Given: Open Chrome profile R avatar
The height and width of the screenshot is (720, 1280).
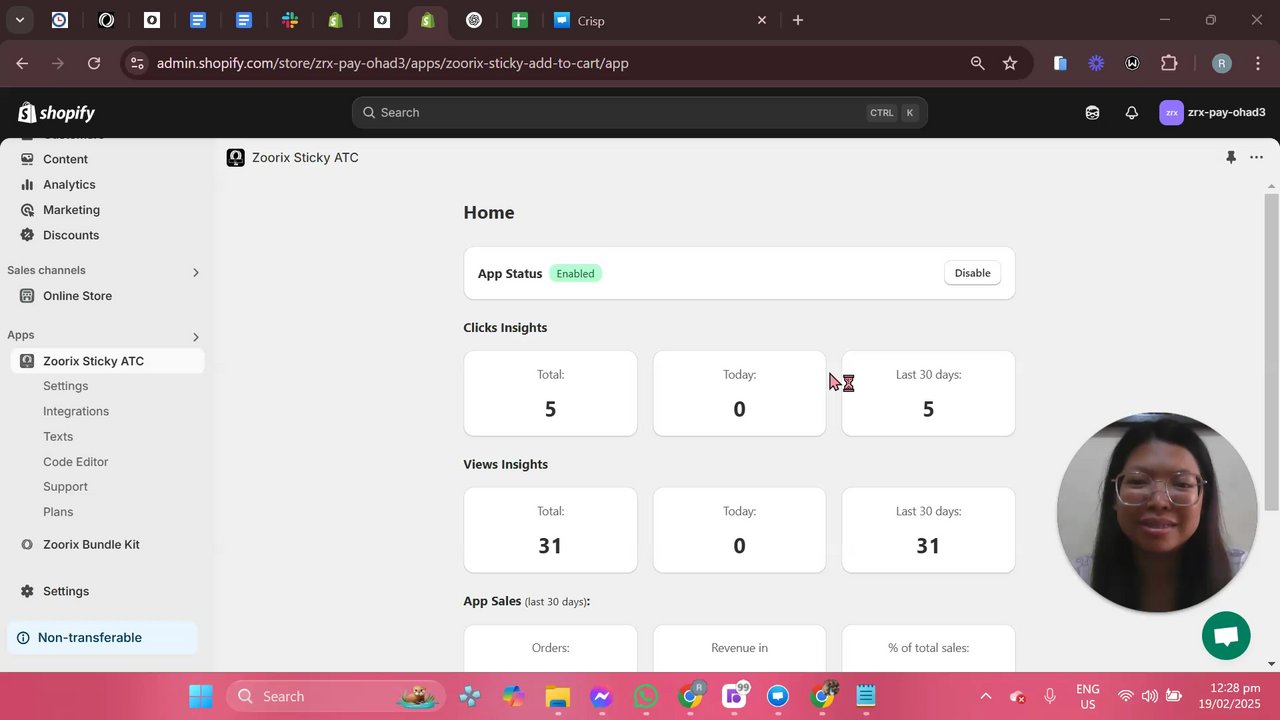Looking at the screenshot, I should coord(1221,63).
